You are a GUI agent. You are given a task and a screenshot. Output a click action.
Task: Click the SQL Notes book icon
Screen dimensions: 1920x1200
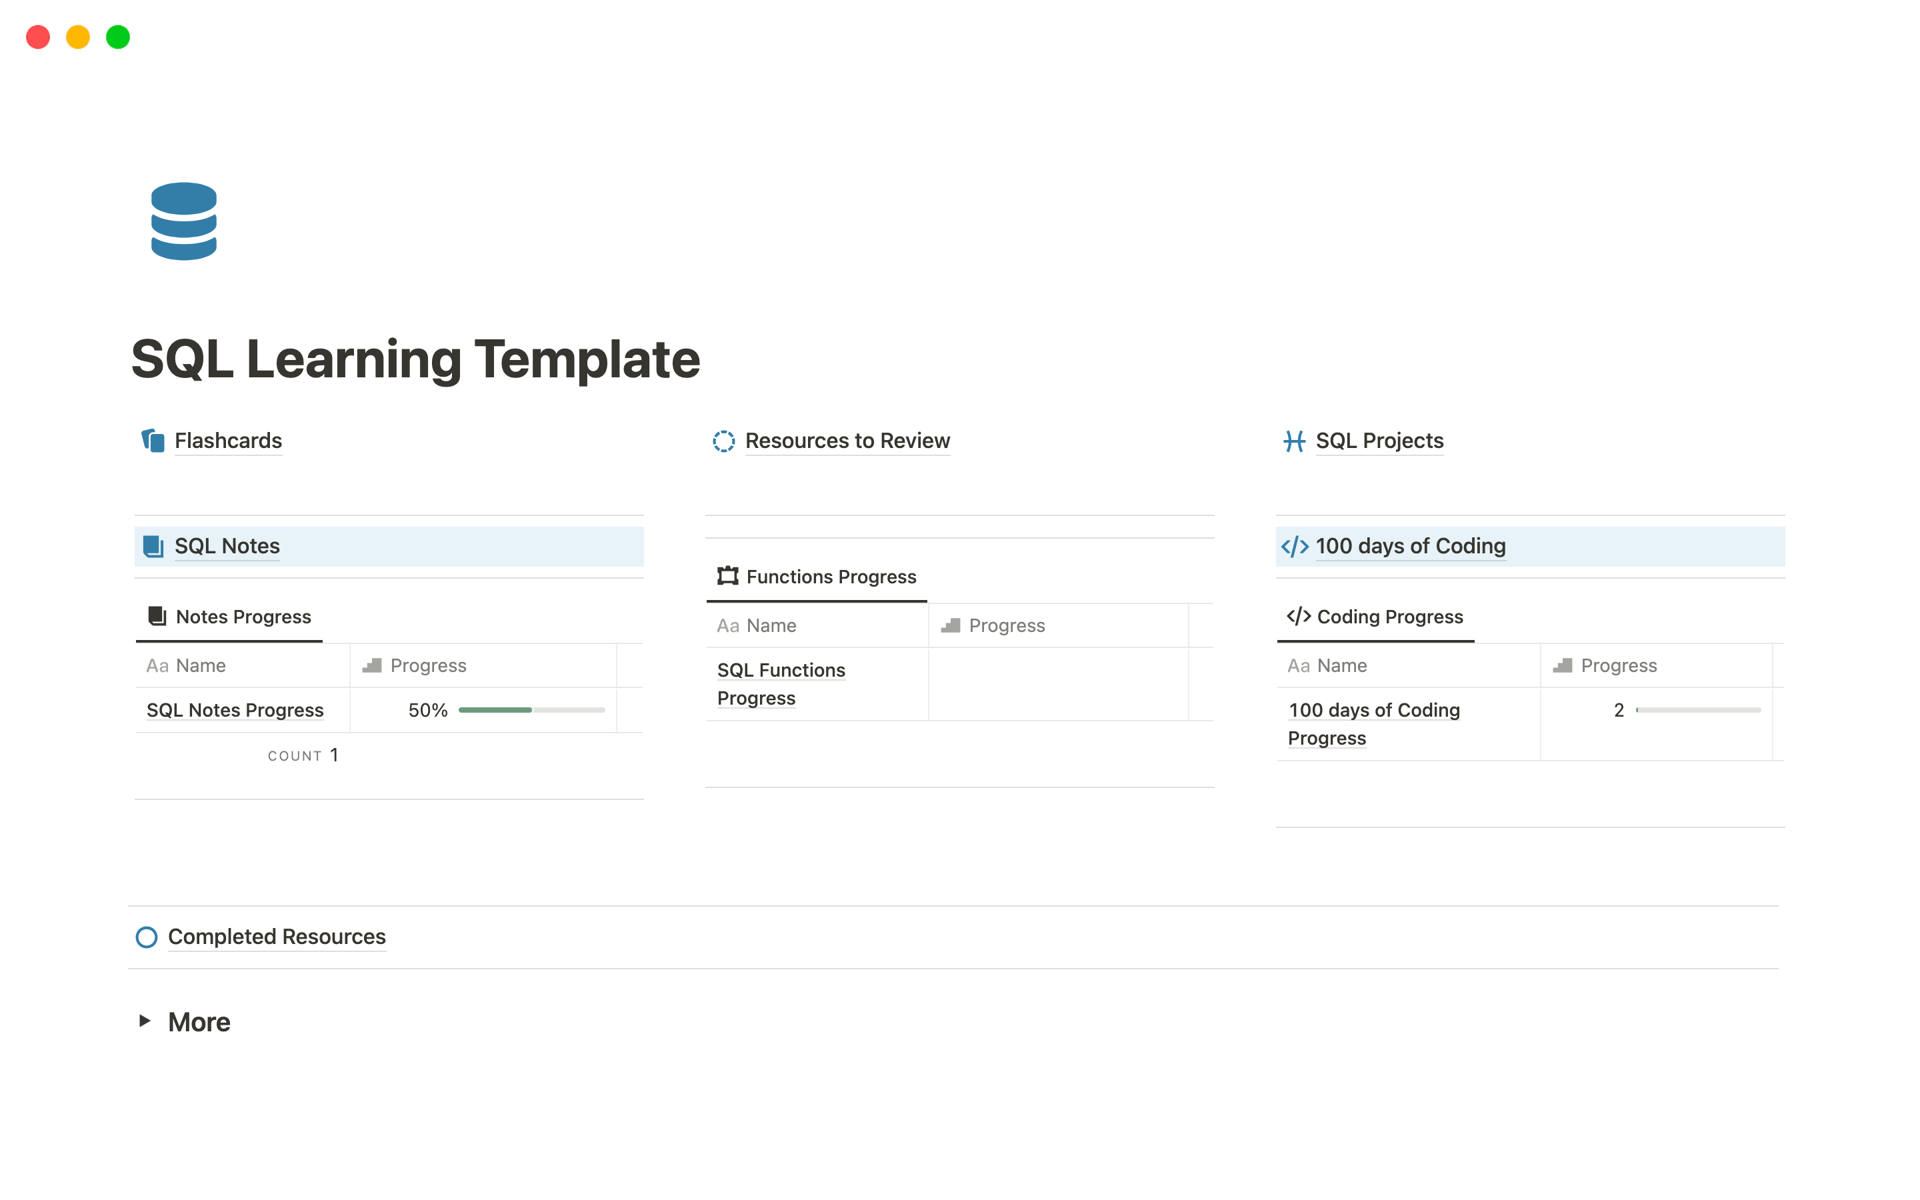tap(153, 546)
